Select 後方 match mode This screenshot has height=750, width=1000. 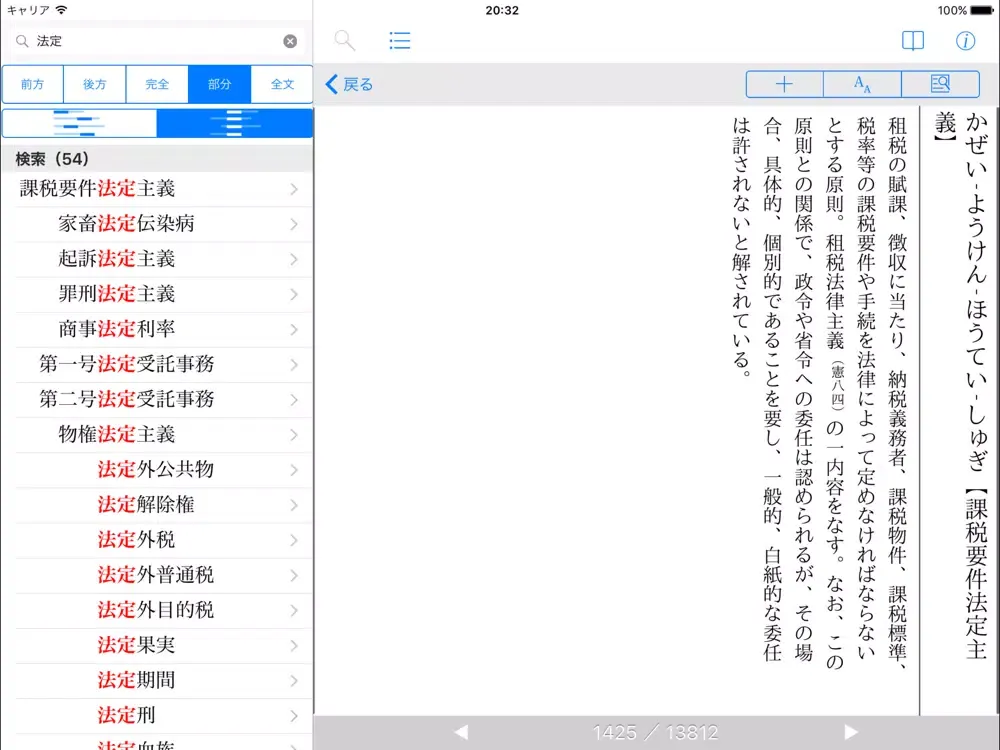[x=94, y=84]
